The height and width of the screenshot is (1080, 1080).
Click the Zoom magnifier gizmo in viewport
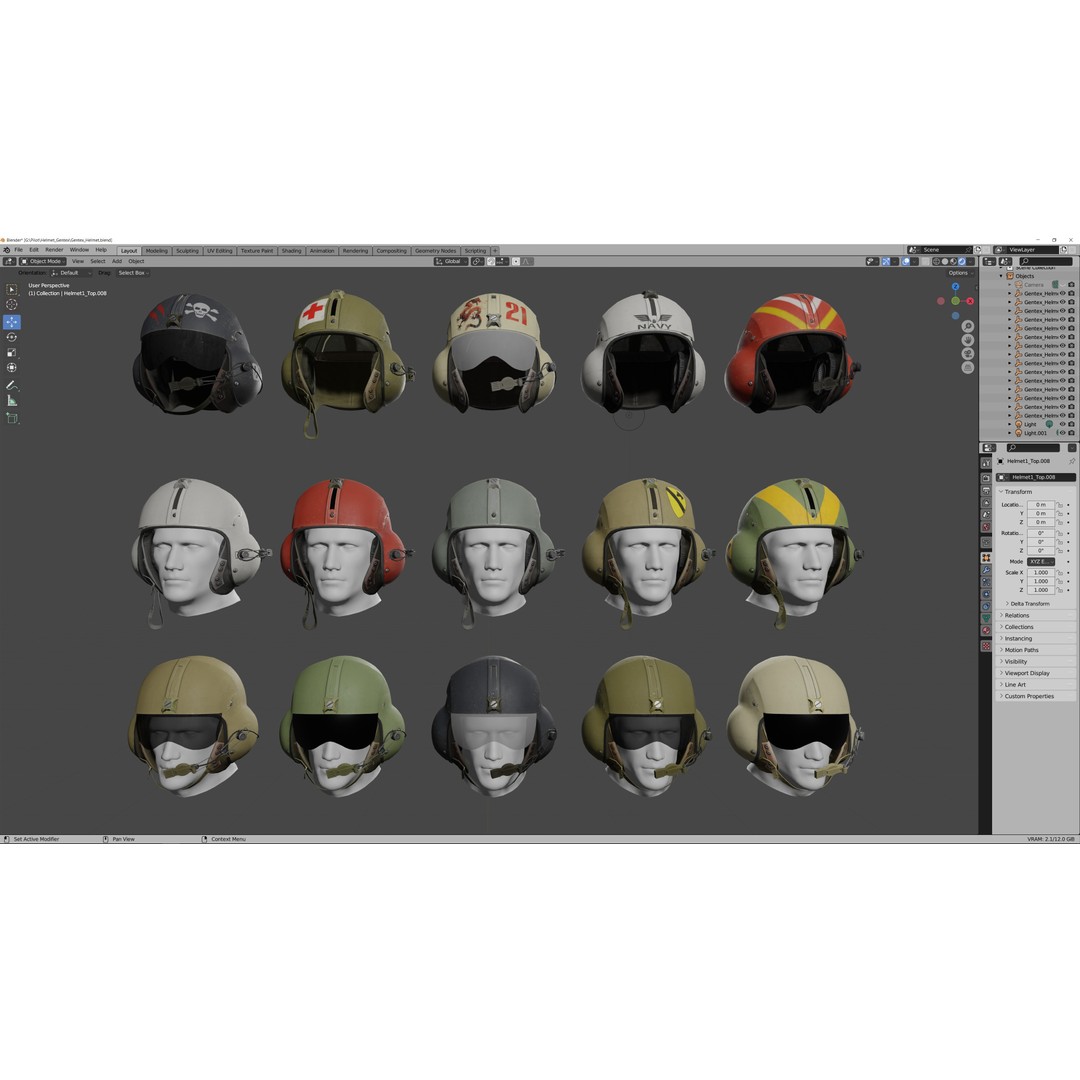pyautogui.click(x=967, y=326)
